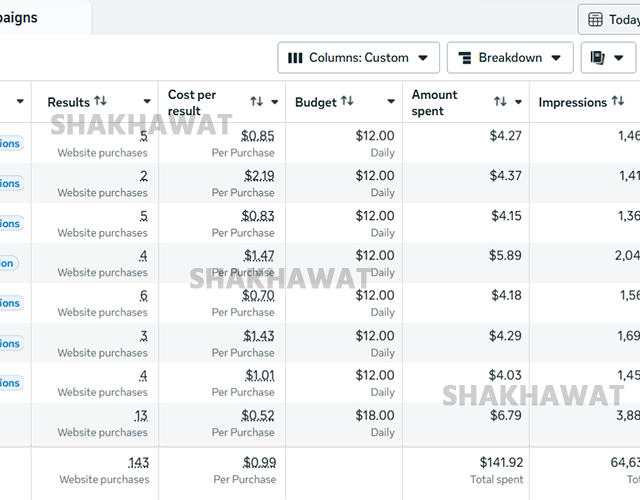640x500 pixels.
Task: Expand the Budget column options caret
Action: [x=391, y=102]
